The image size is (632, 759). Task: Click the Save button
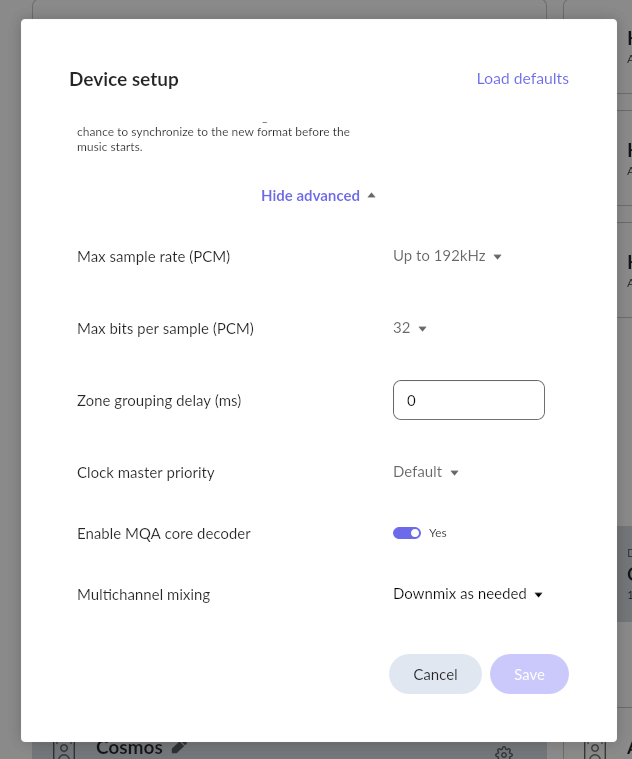point(529,674)
